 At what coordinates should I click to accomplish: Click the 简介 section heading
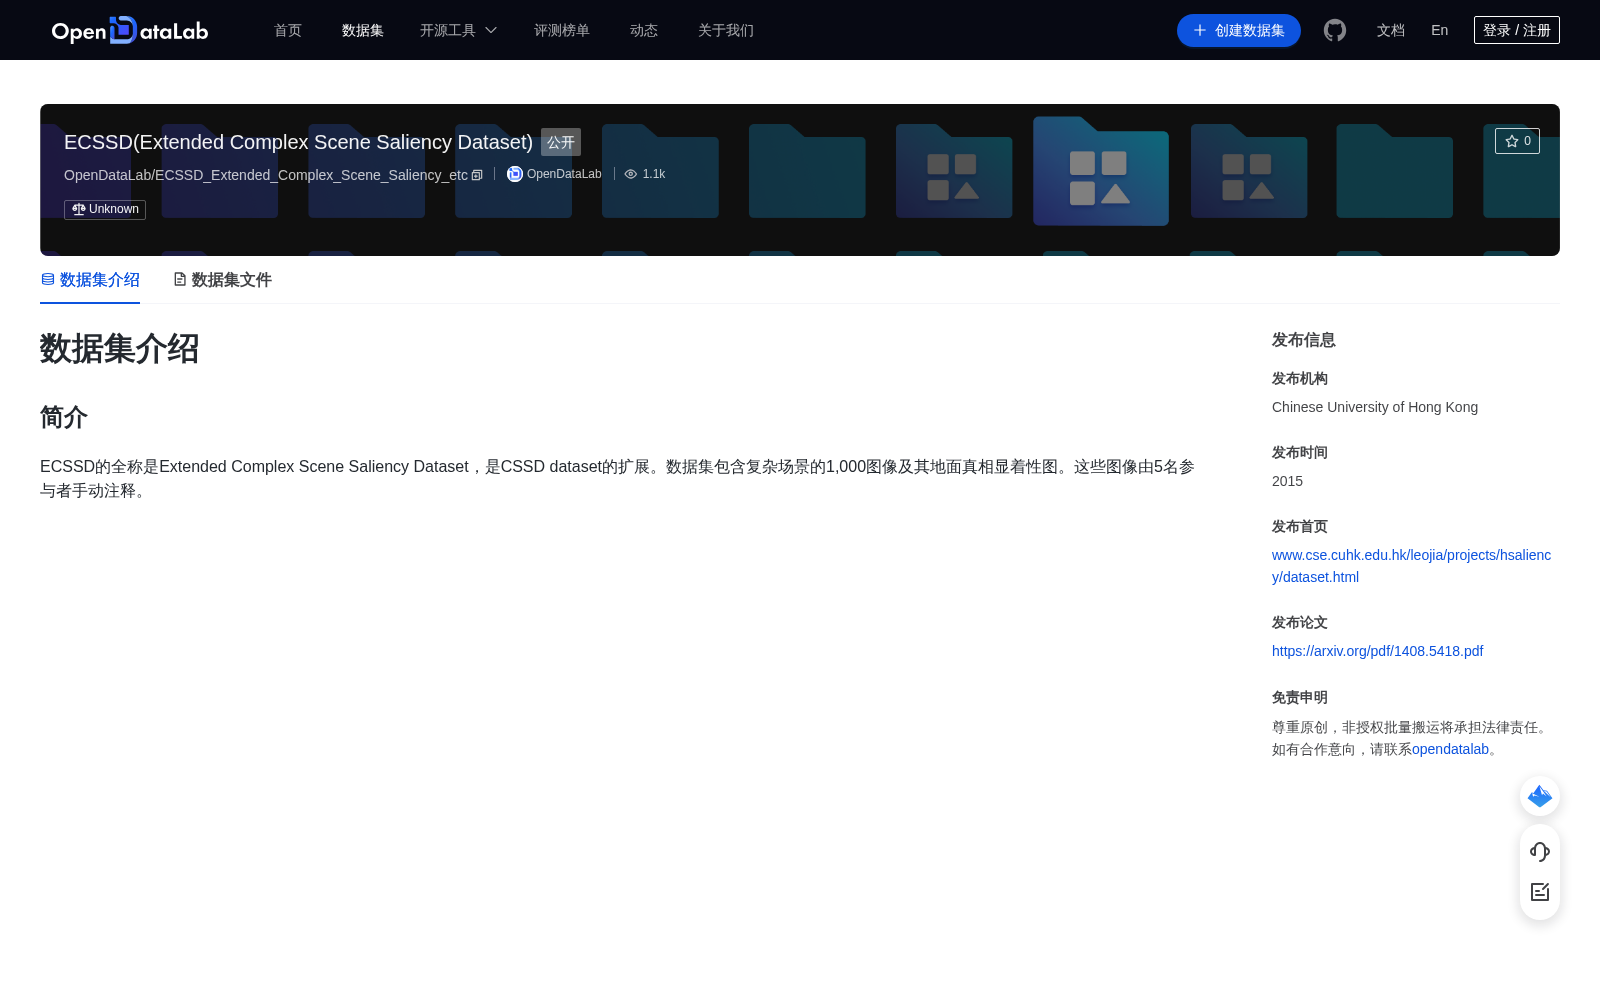coord(64,417)
